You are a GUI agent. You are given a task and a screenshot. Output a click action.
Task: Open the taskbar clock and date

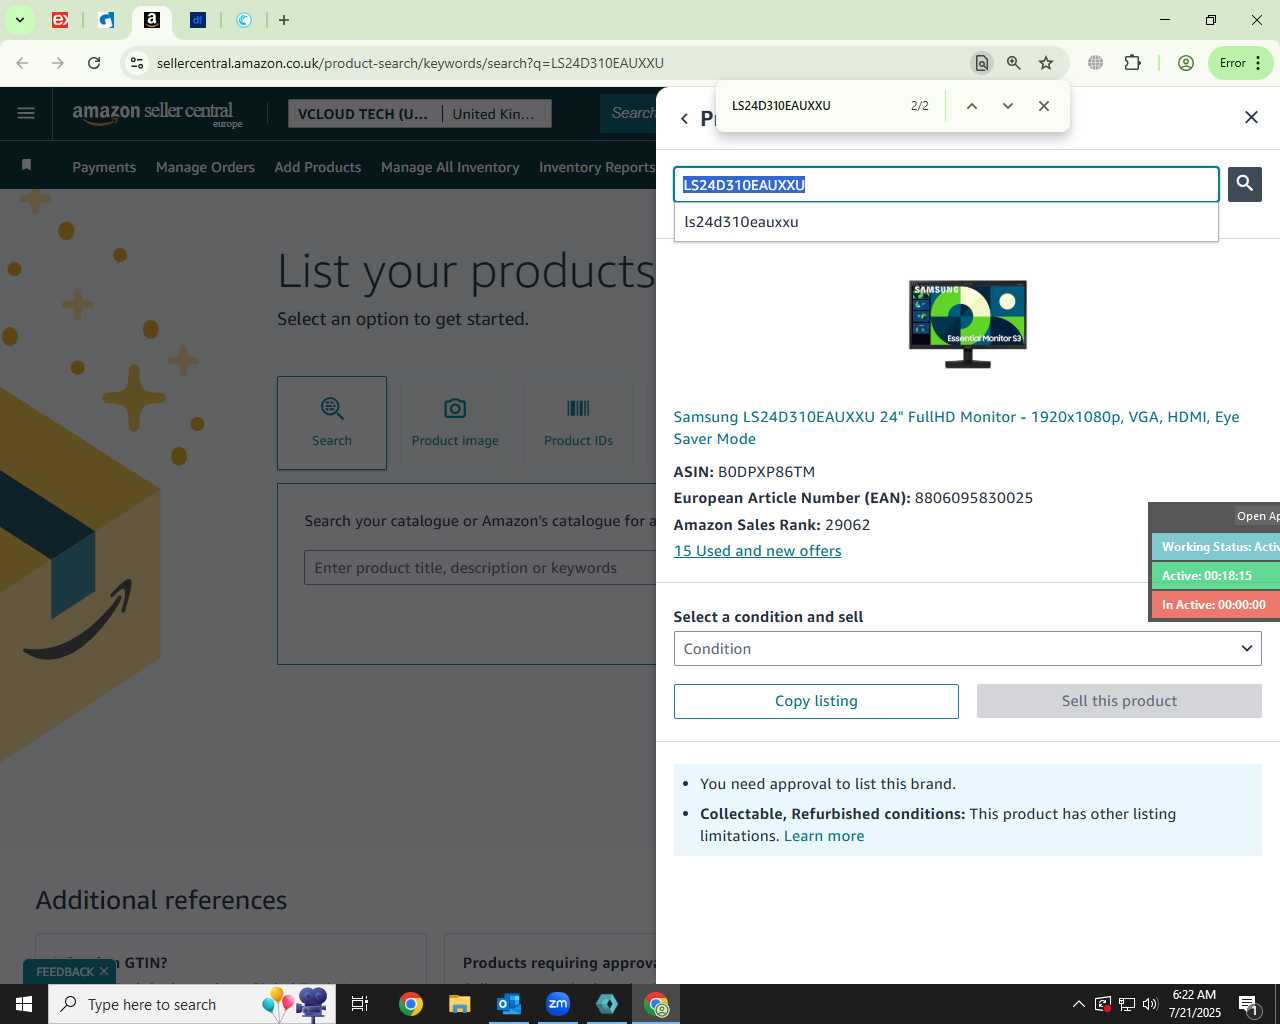pos(1194,1004)
